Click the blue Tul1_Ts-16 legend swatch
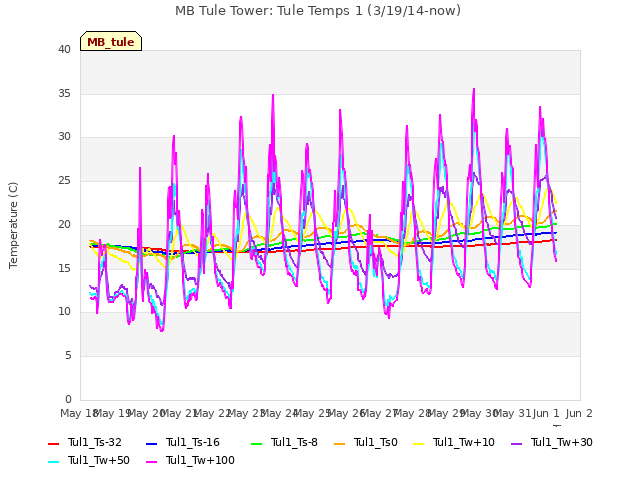This screenshot has height=480, width=640. pyautogui.click(x=151, y=443)
